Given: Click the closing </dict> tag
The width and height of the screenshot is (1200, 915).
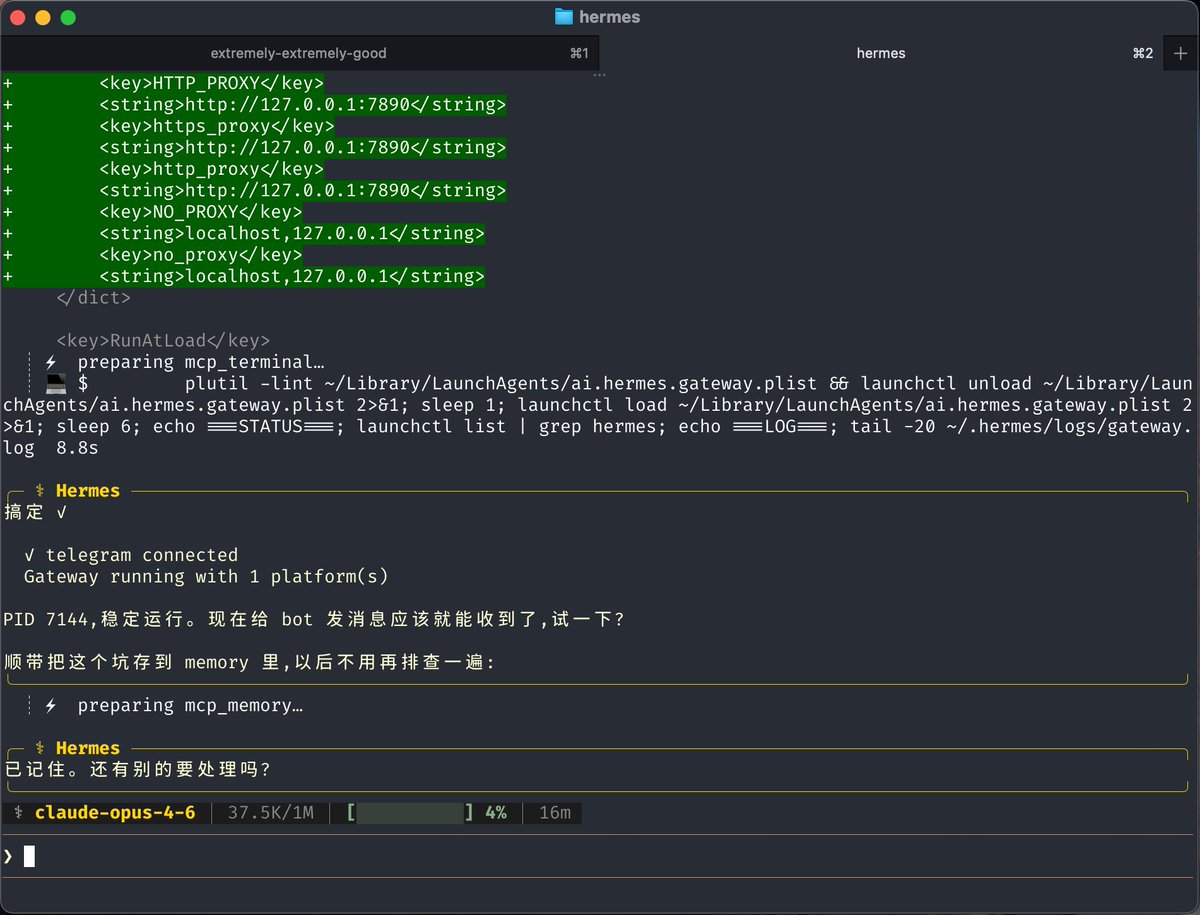Looking at the screenshot, I should point(93,298).
